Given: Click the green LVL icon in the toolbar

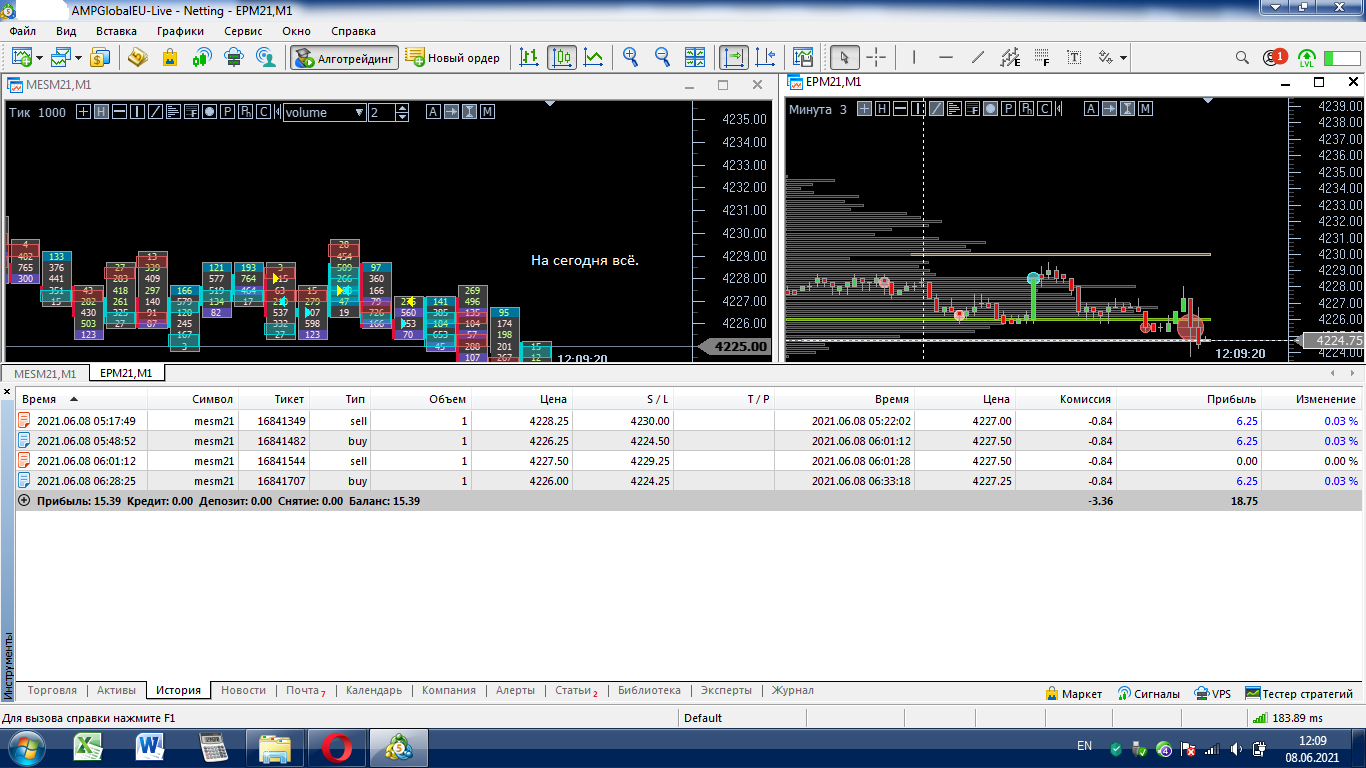Looking at the screenshot, I should 1307,57.
